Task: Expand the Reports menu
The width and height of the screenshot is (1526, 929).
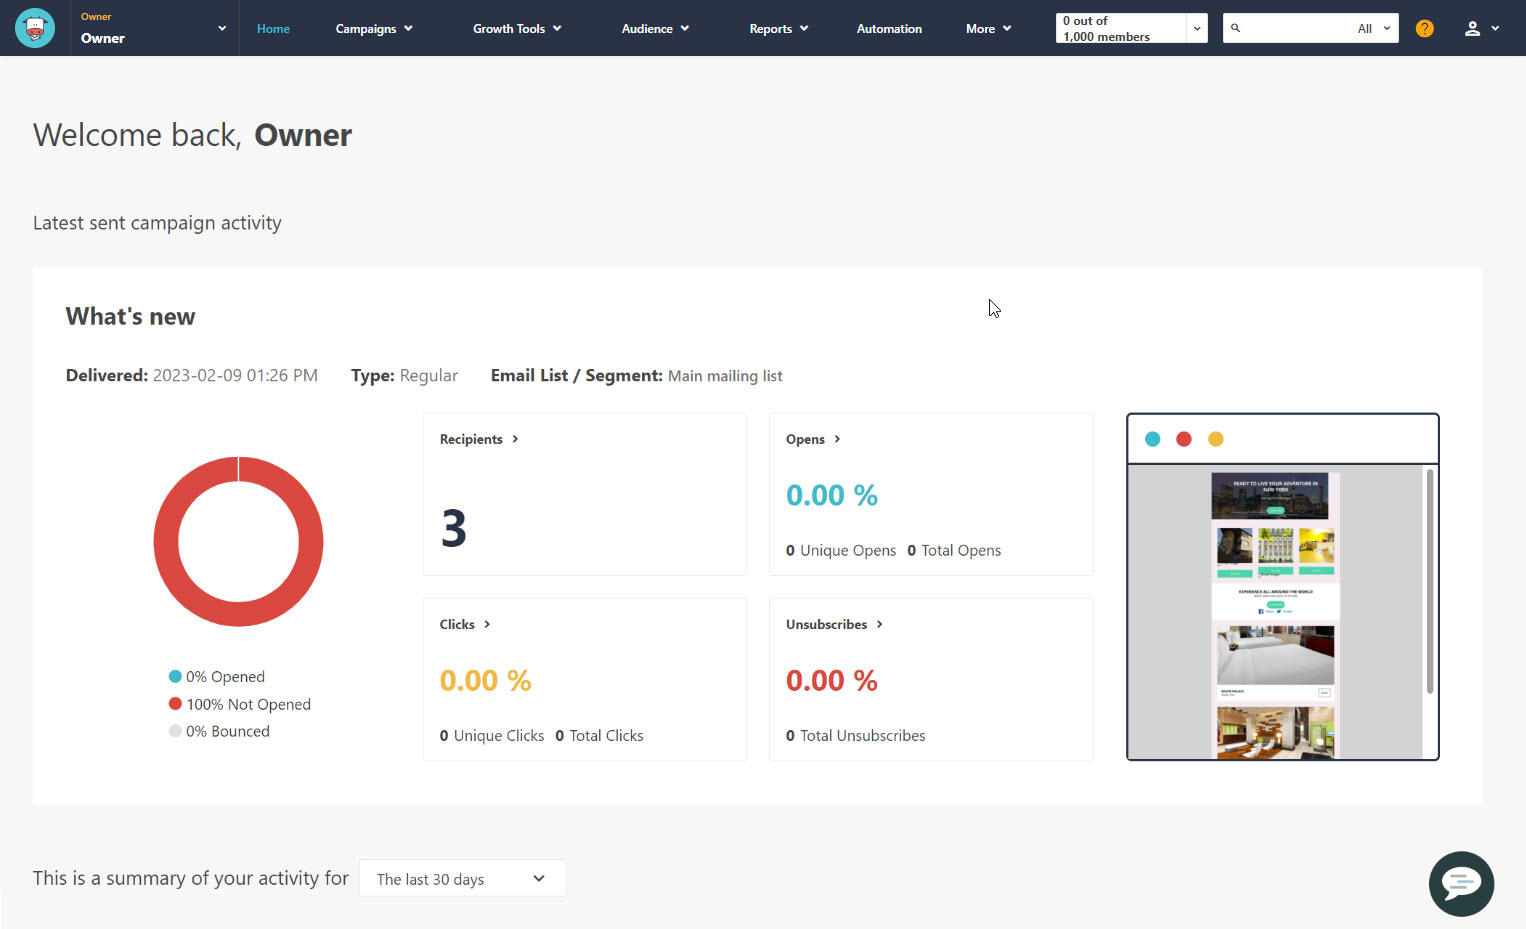Action: (x=778, y=28)
